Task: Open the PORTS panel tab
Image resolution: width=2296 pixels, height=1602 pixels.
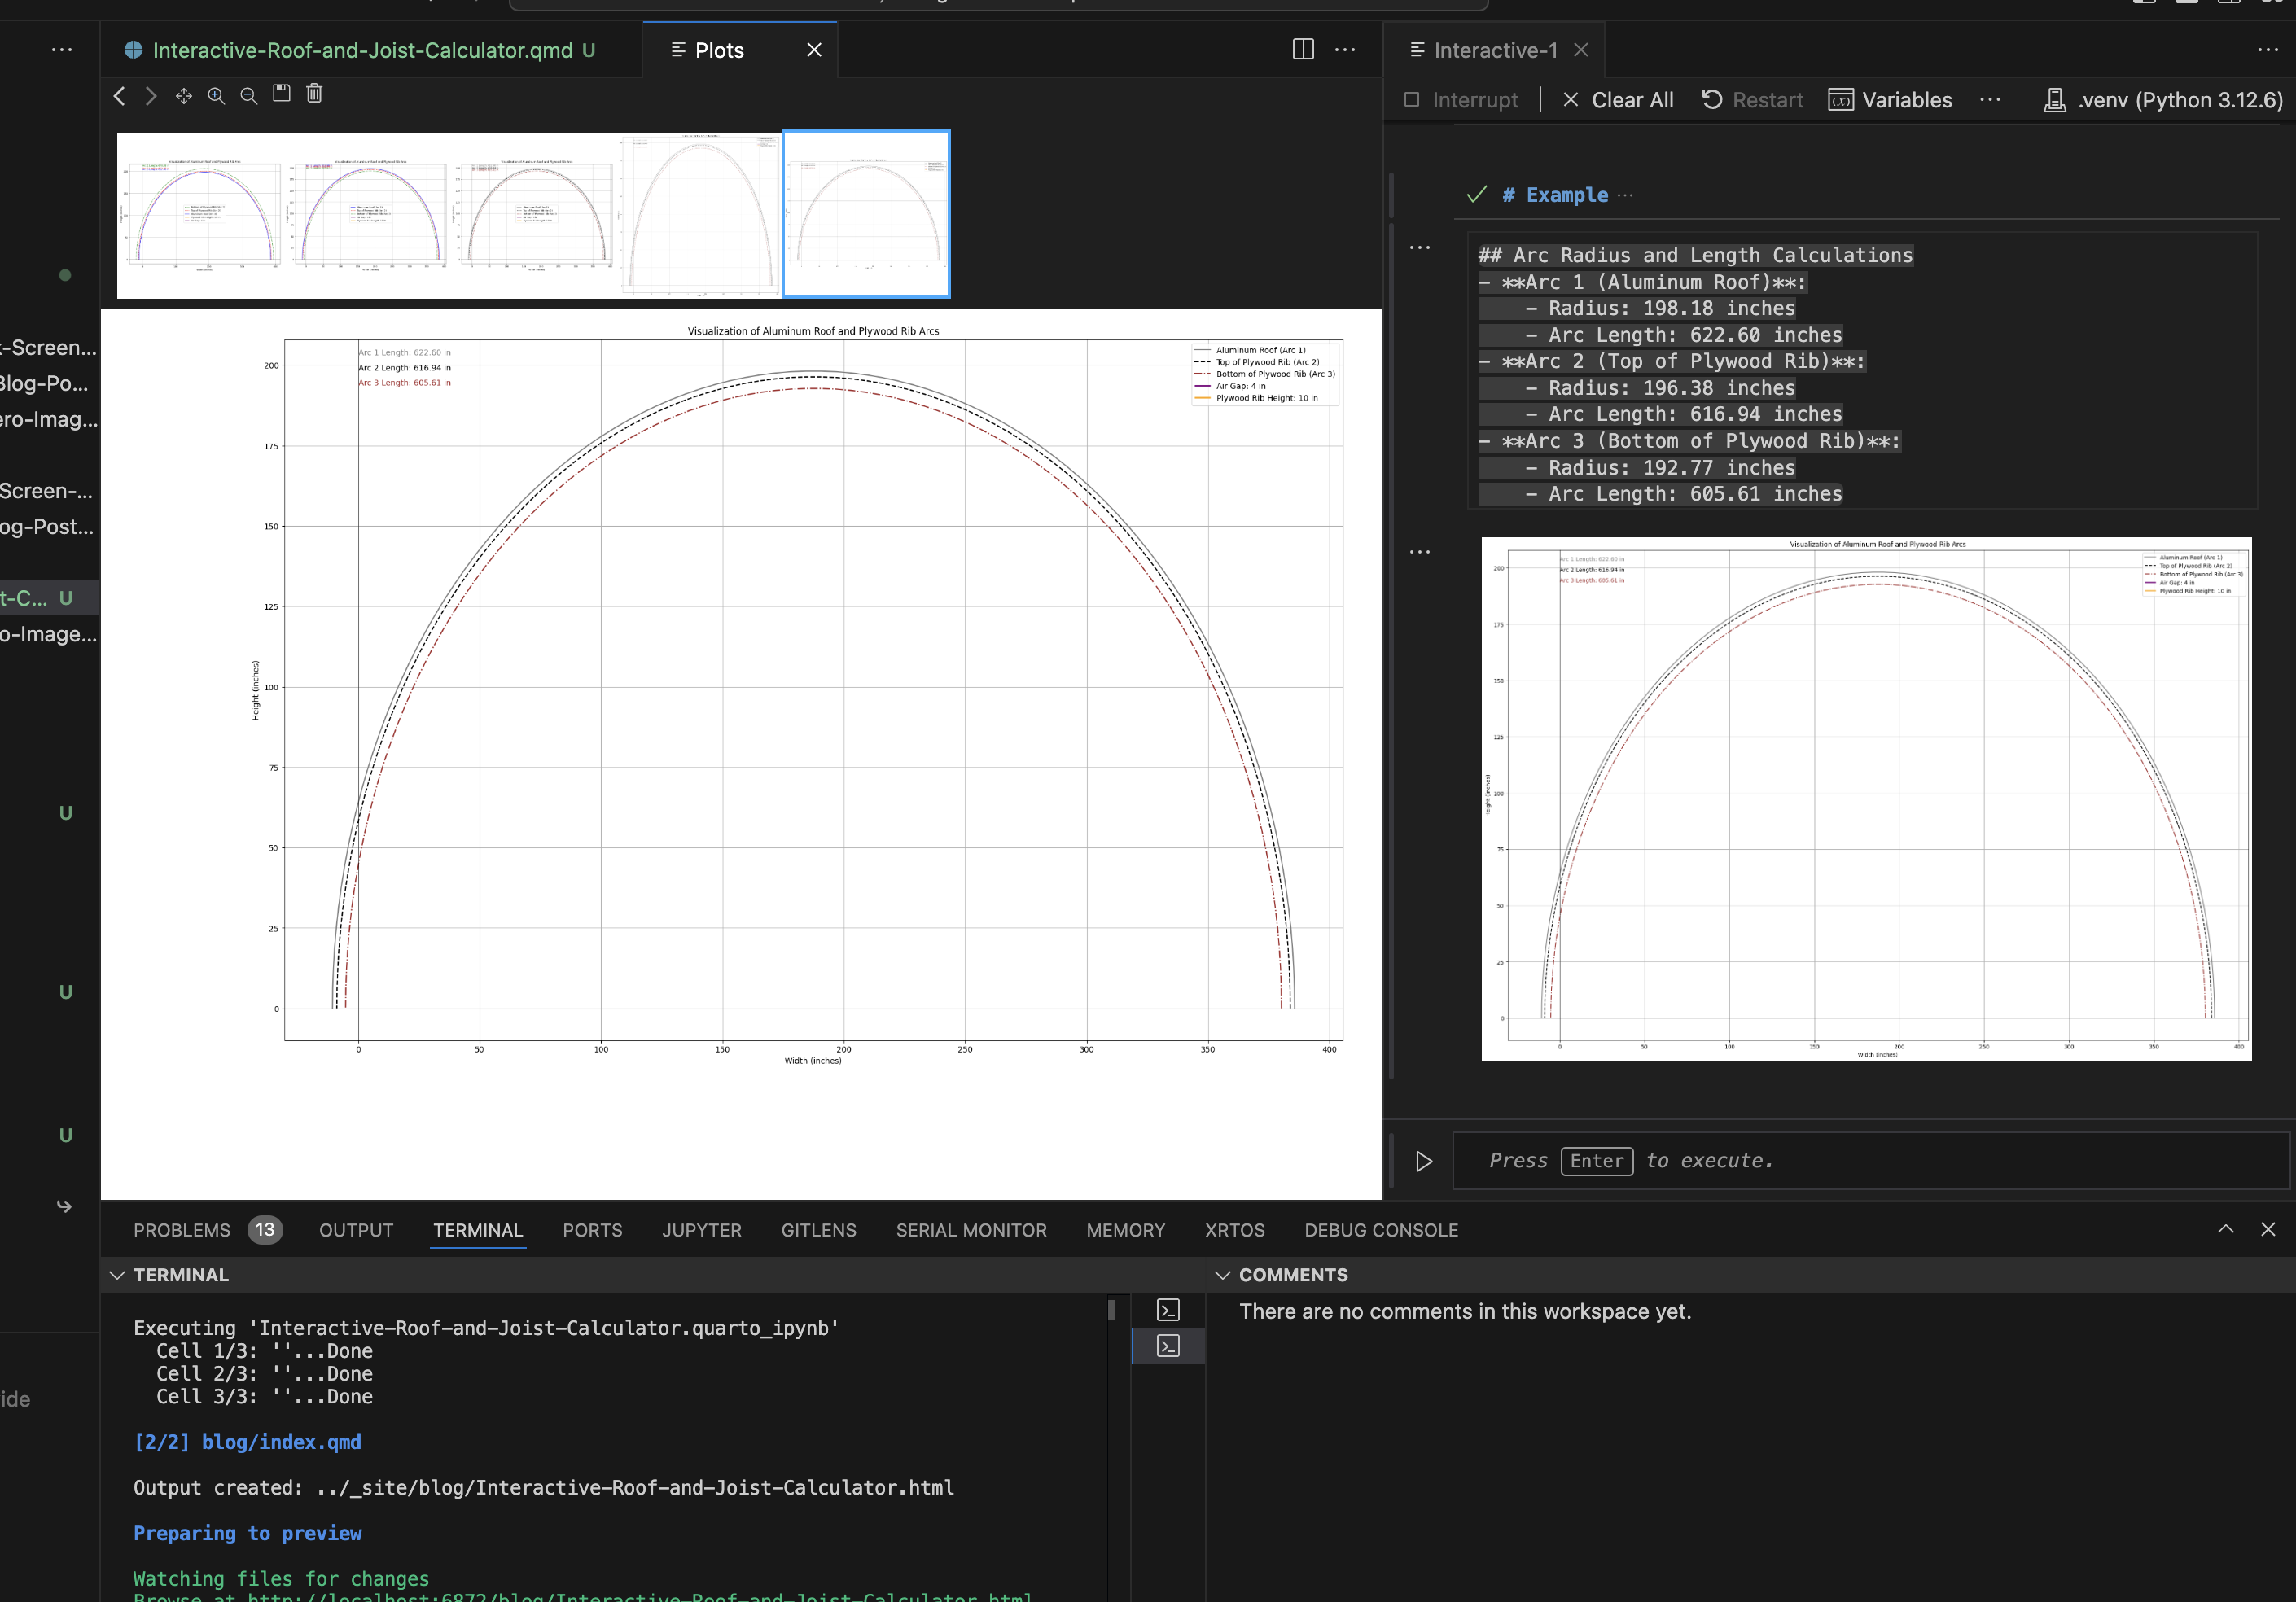Action: click(x=592, y=1230)
